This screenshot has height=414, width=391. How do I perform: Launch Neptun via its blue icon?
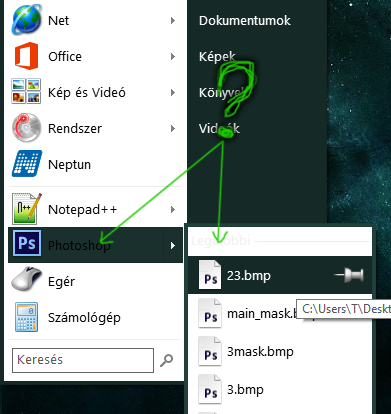(x=27, y=163)
